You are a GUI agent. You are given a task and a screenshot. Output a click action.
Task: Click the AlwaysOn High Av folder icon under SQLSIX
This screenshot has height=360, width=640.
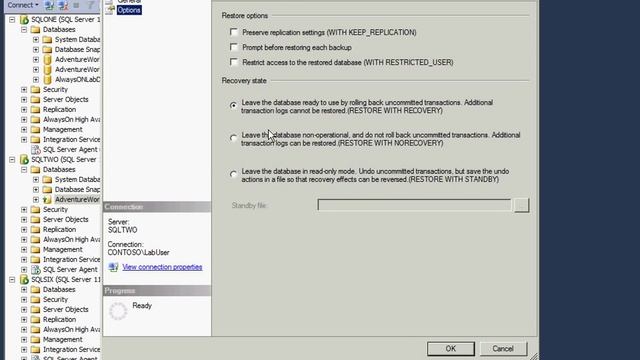36,330
